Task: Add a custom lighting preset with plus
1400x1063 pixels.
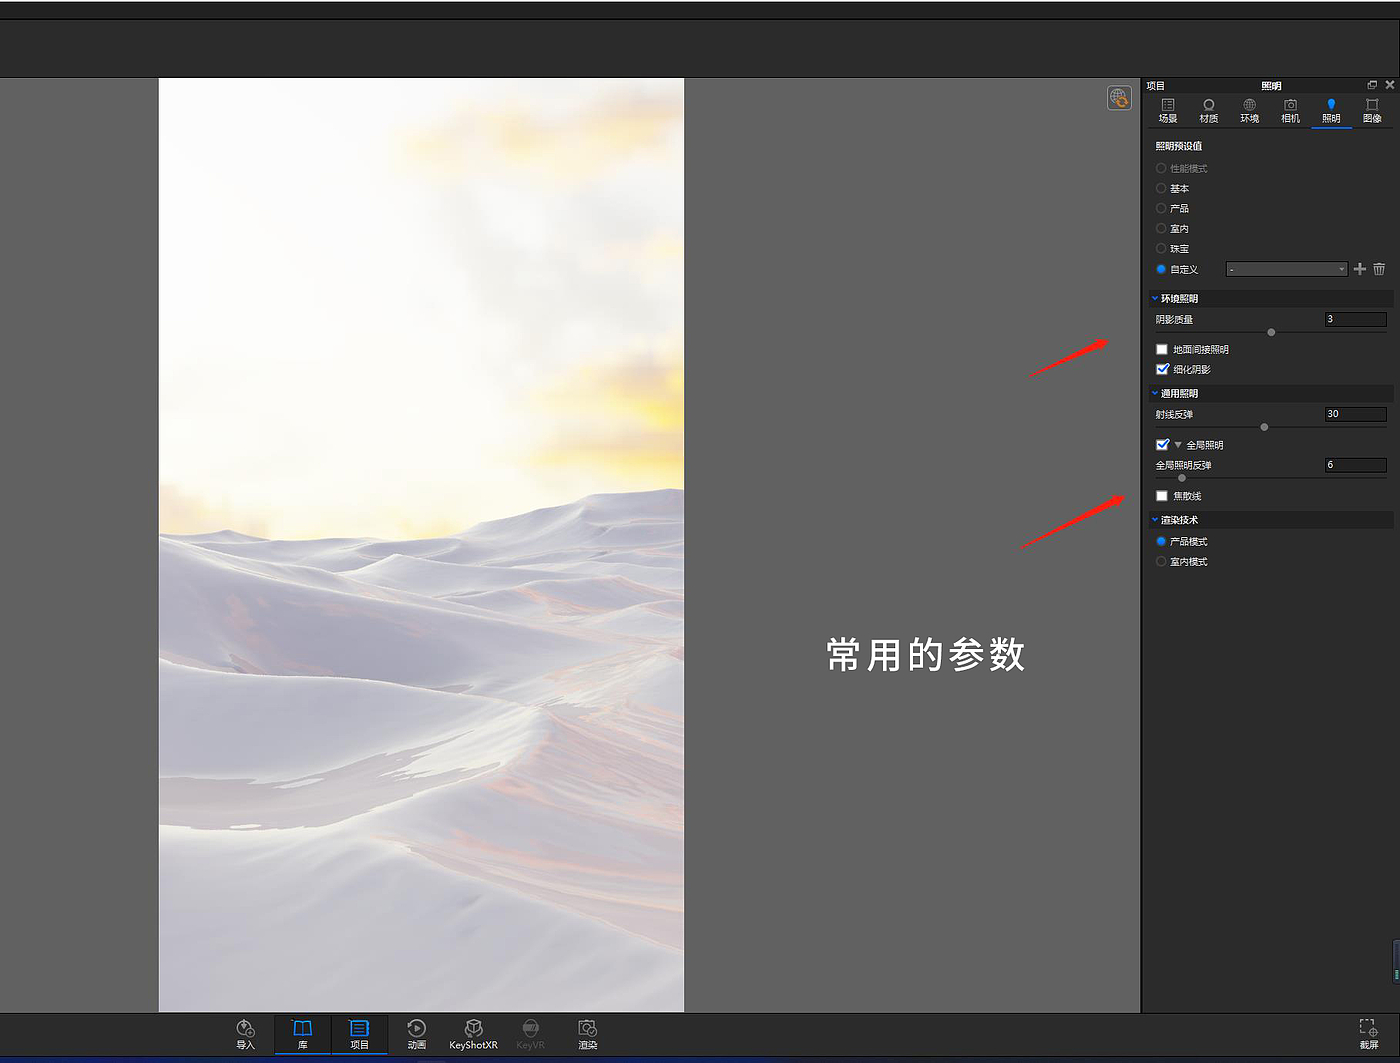Action: 1359,269
